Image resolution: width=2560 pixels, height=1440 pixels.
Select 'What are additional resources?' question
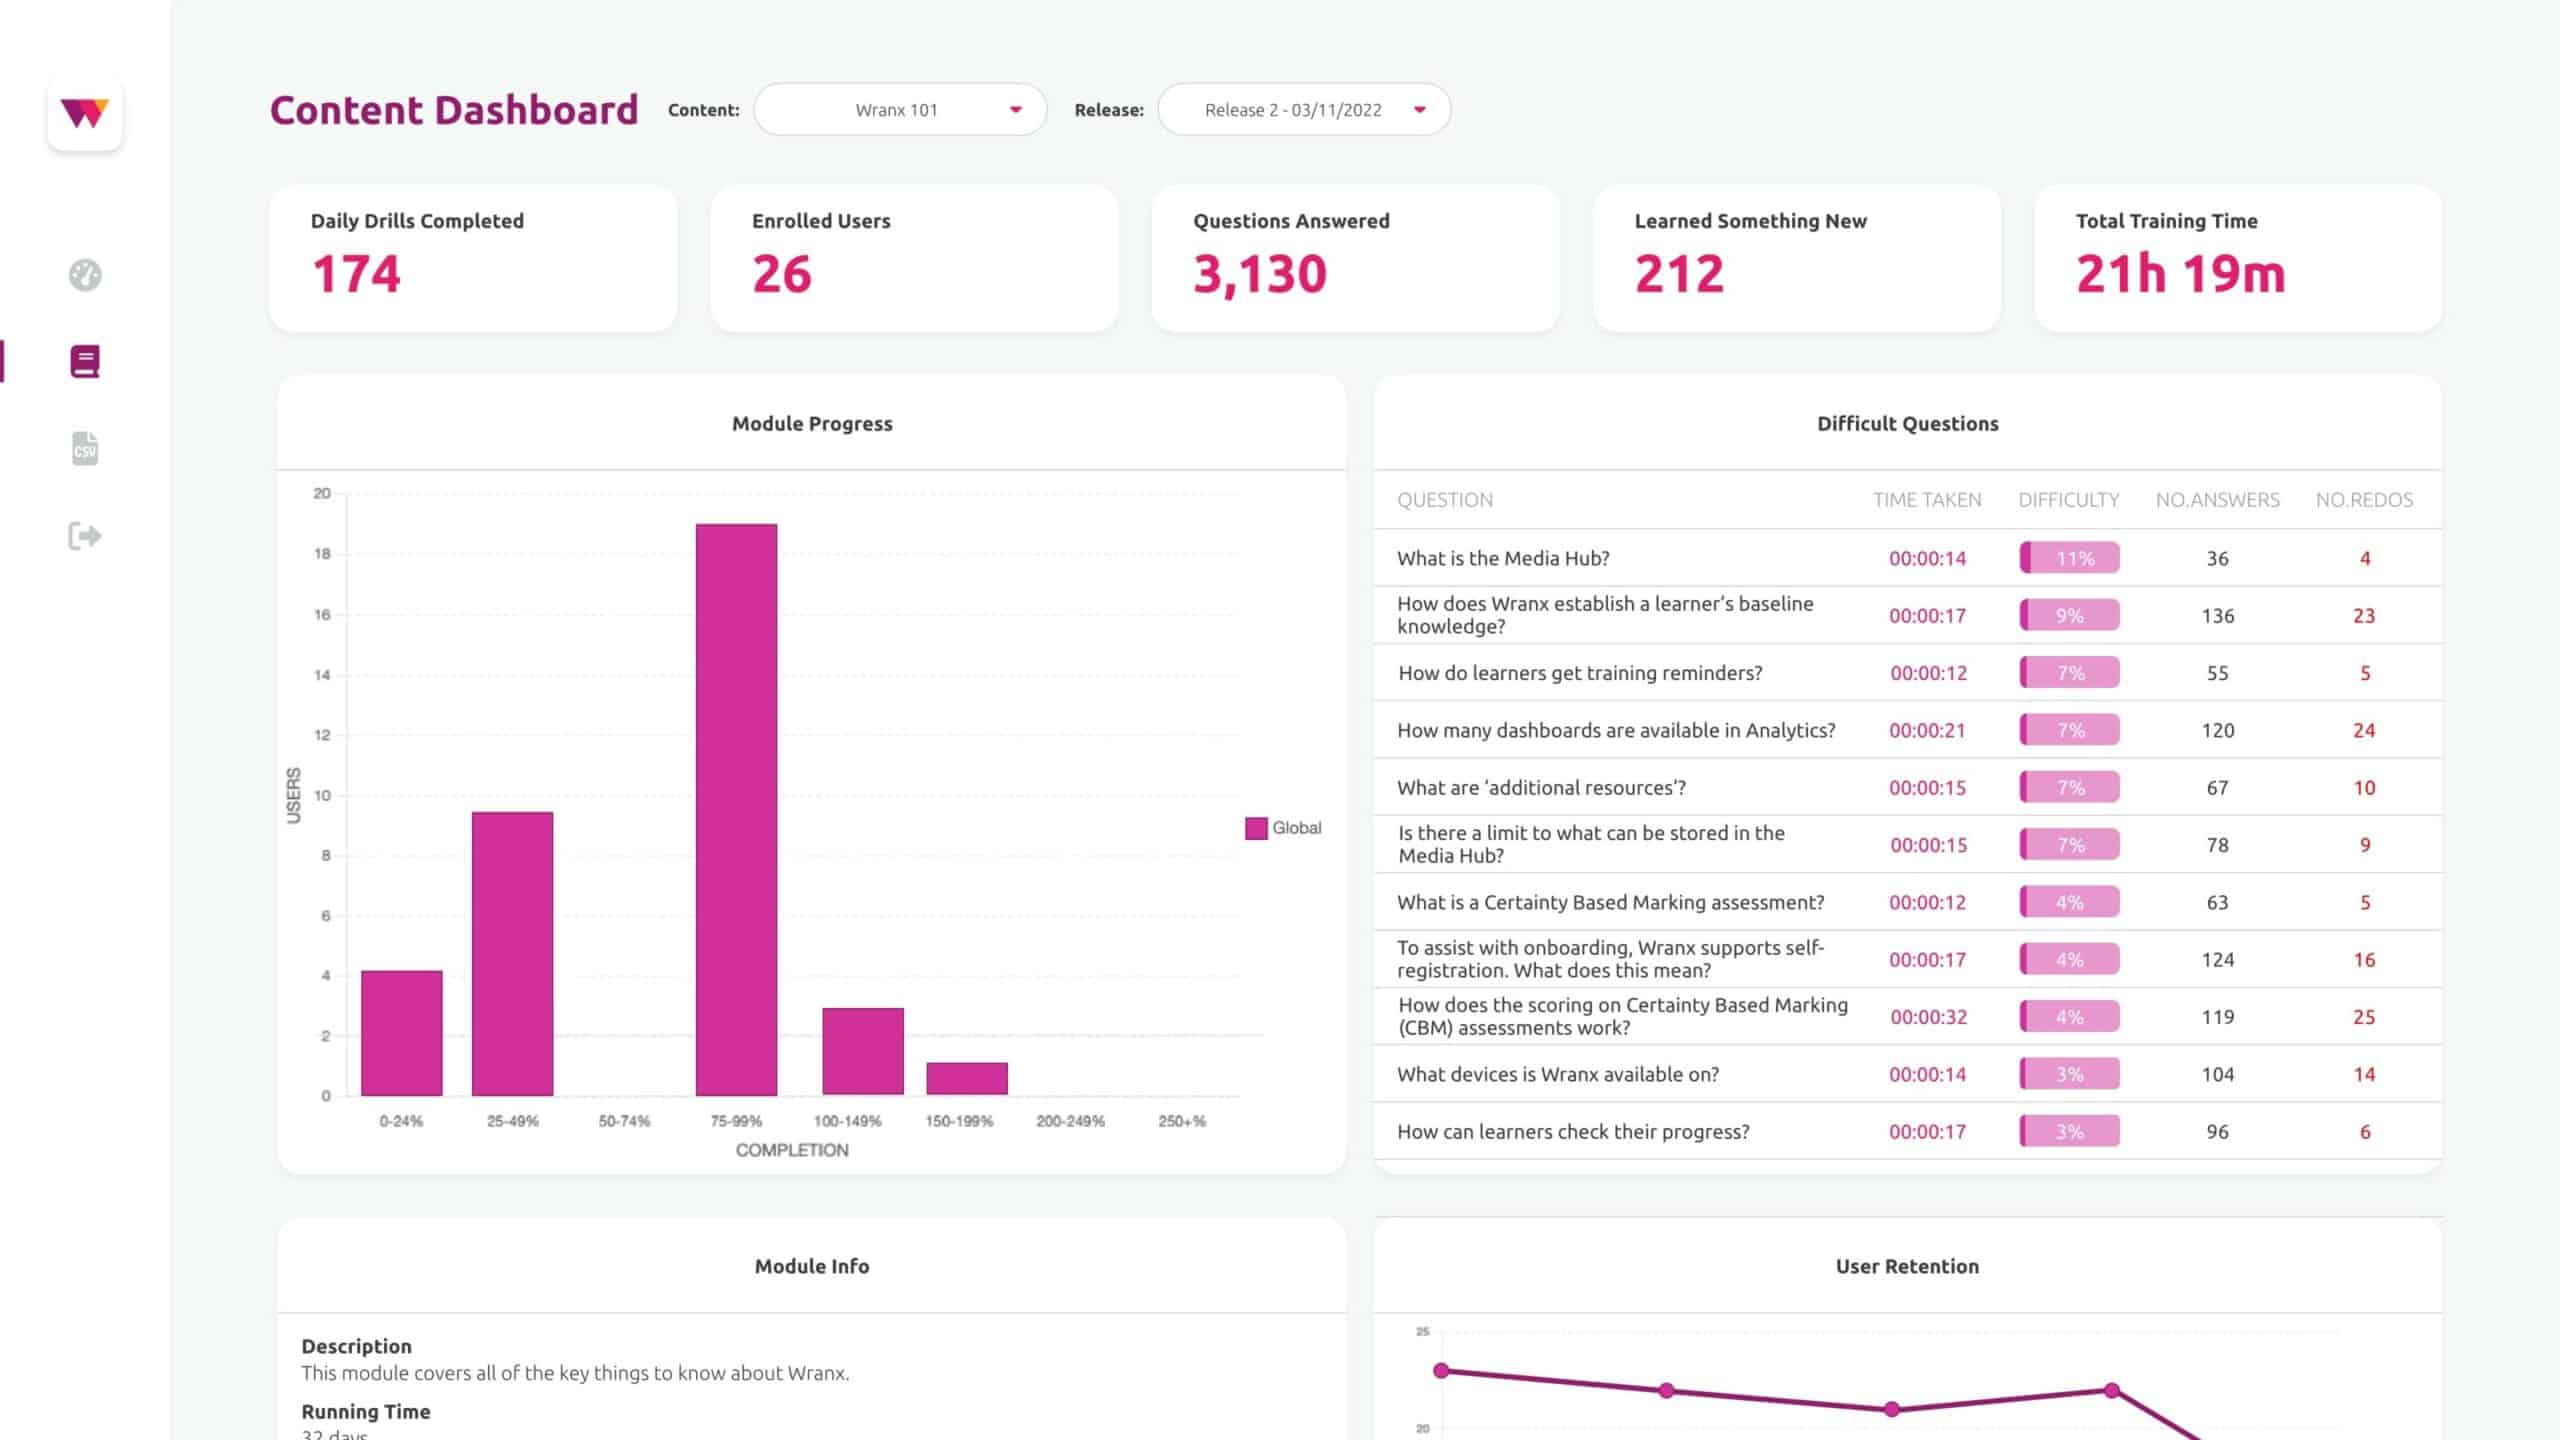1541,787
